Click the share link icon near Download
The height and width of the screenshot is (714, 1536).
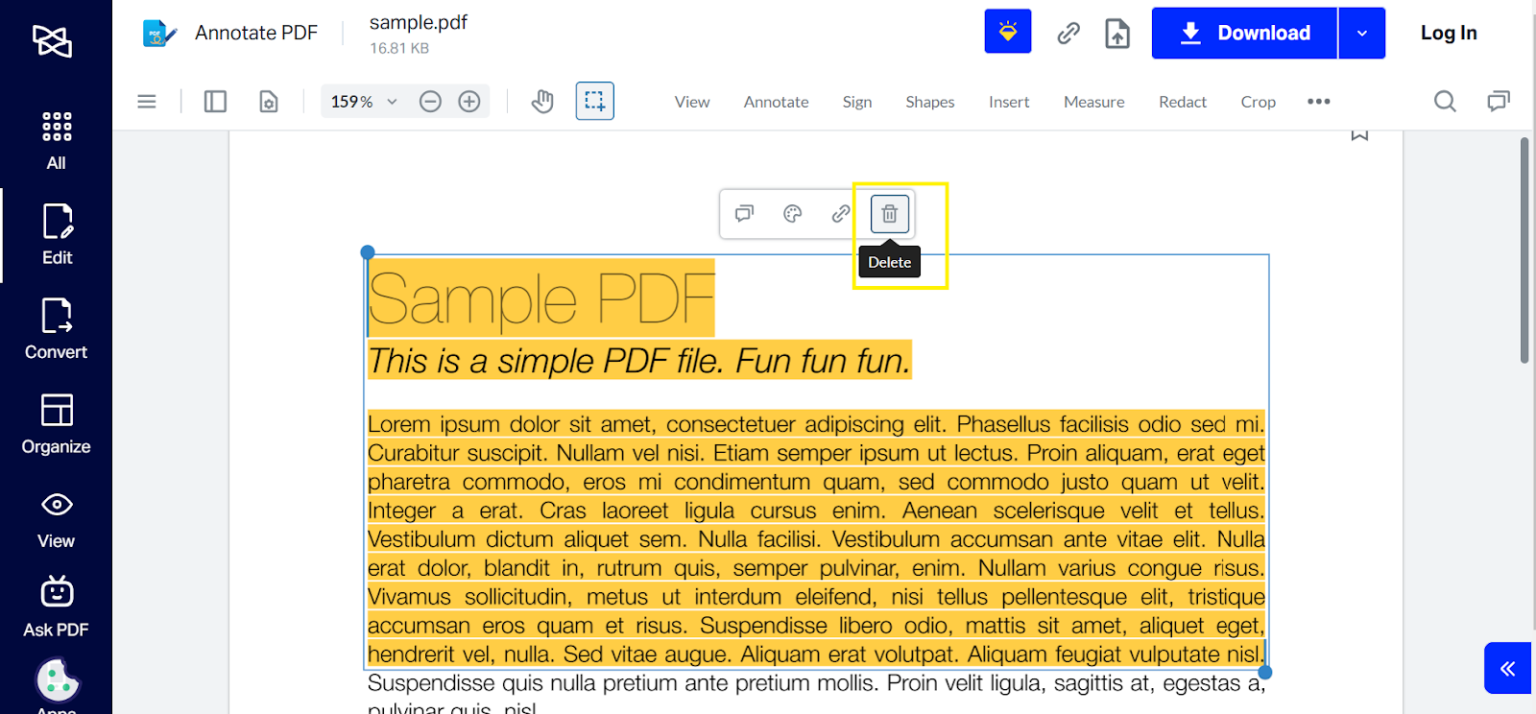[x=1067, y=32]
